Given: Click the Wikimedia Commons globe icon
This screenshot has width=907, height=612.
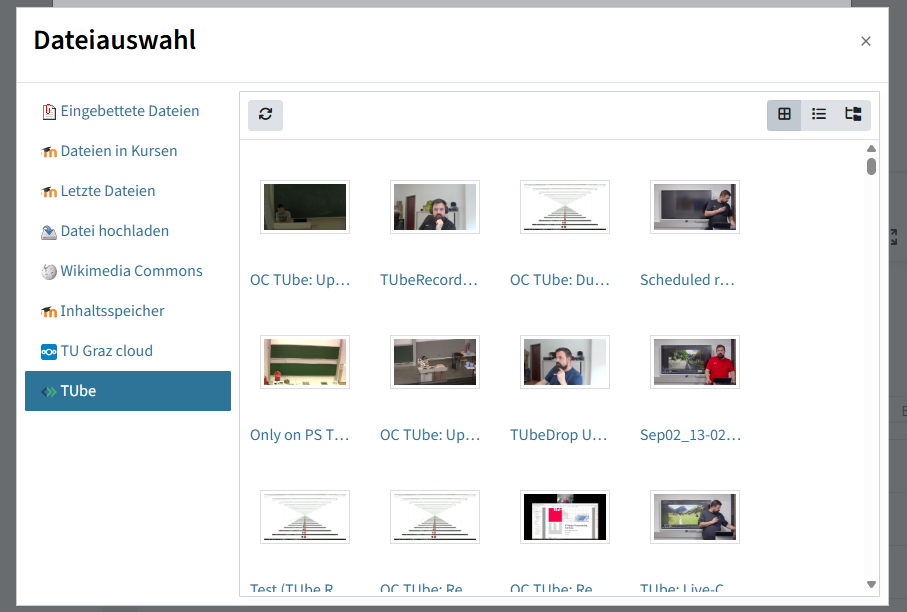Looking at the screenshot, I should tap(49, 272).
